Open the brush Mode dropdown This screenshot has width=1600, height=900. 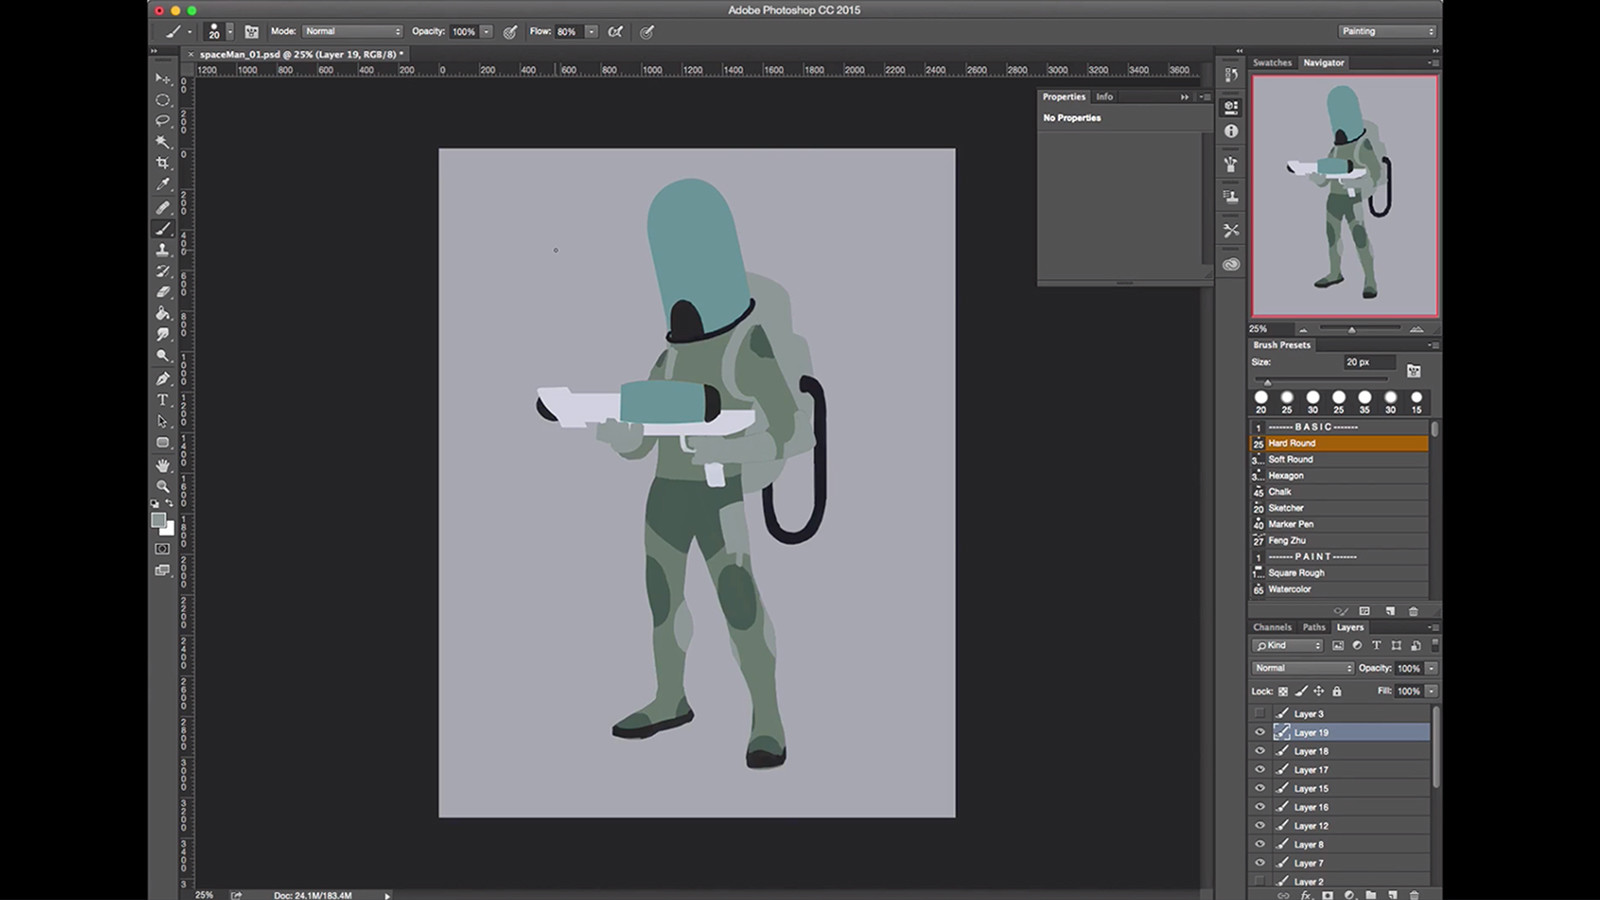tap(352, 31)
